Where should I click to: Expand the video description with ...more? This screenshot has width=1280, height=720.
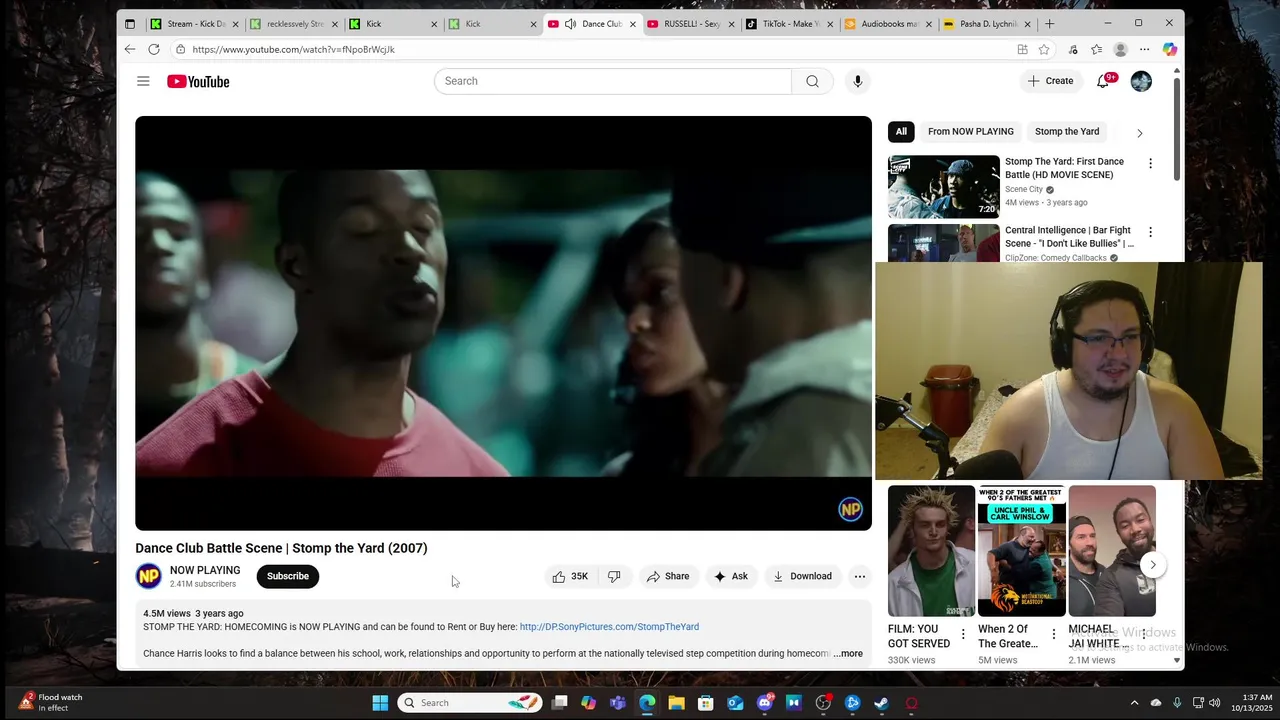click(848, 654)
